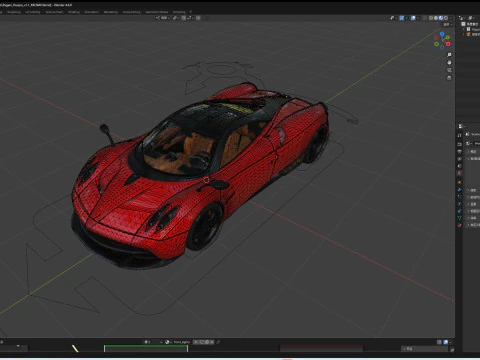Expand the overlays options dropdown arrow

[418, 18]
